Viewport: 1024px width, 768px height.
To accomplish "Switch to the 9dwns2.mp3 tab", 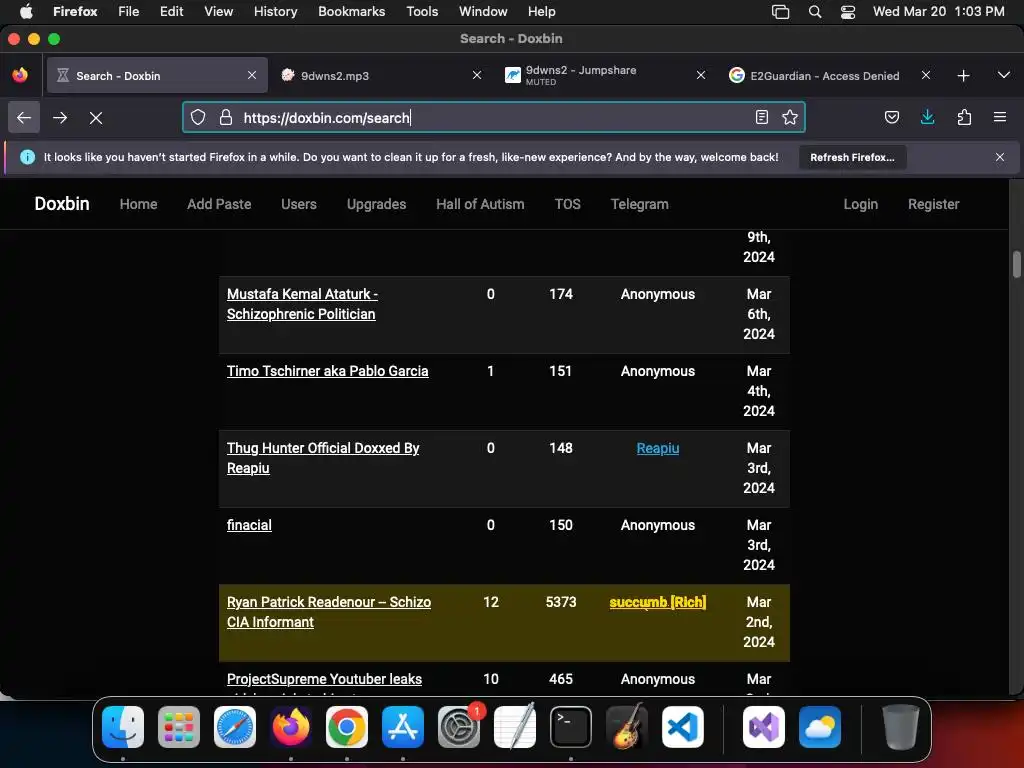I will (x=382, y=76).
